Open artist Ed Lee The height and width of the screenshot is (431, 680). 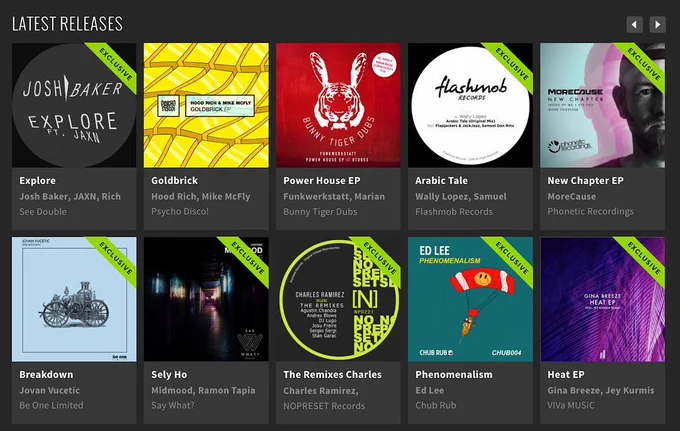click(429, 390)
